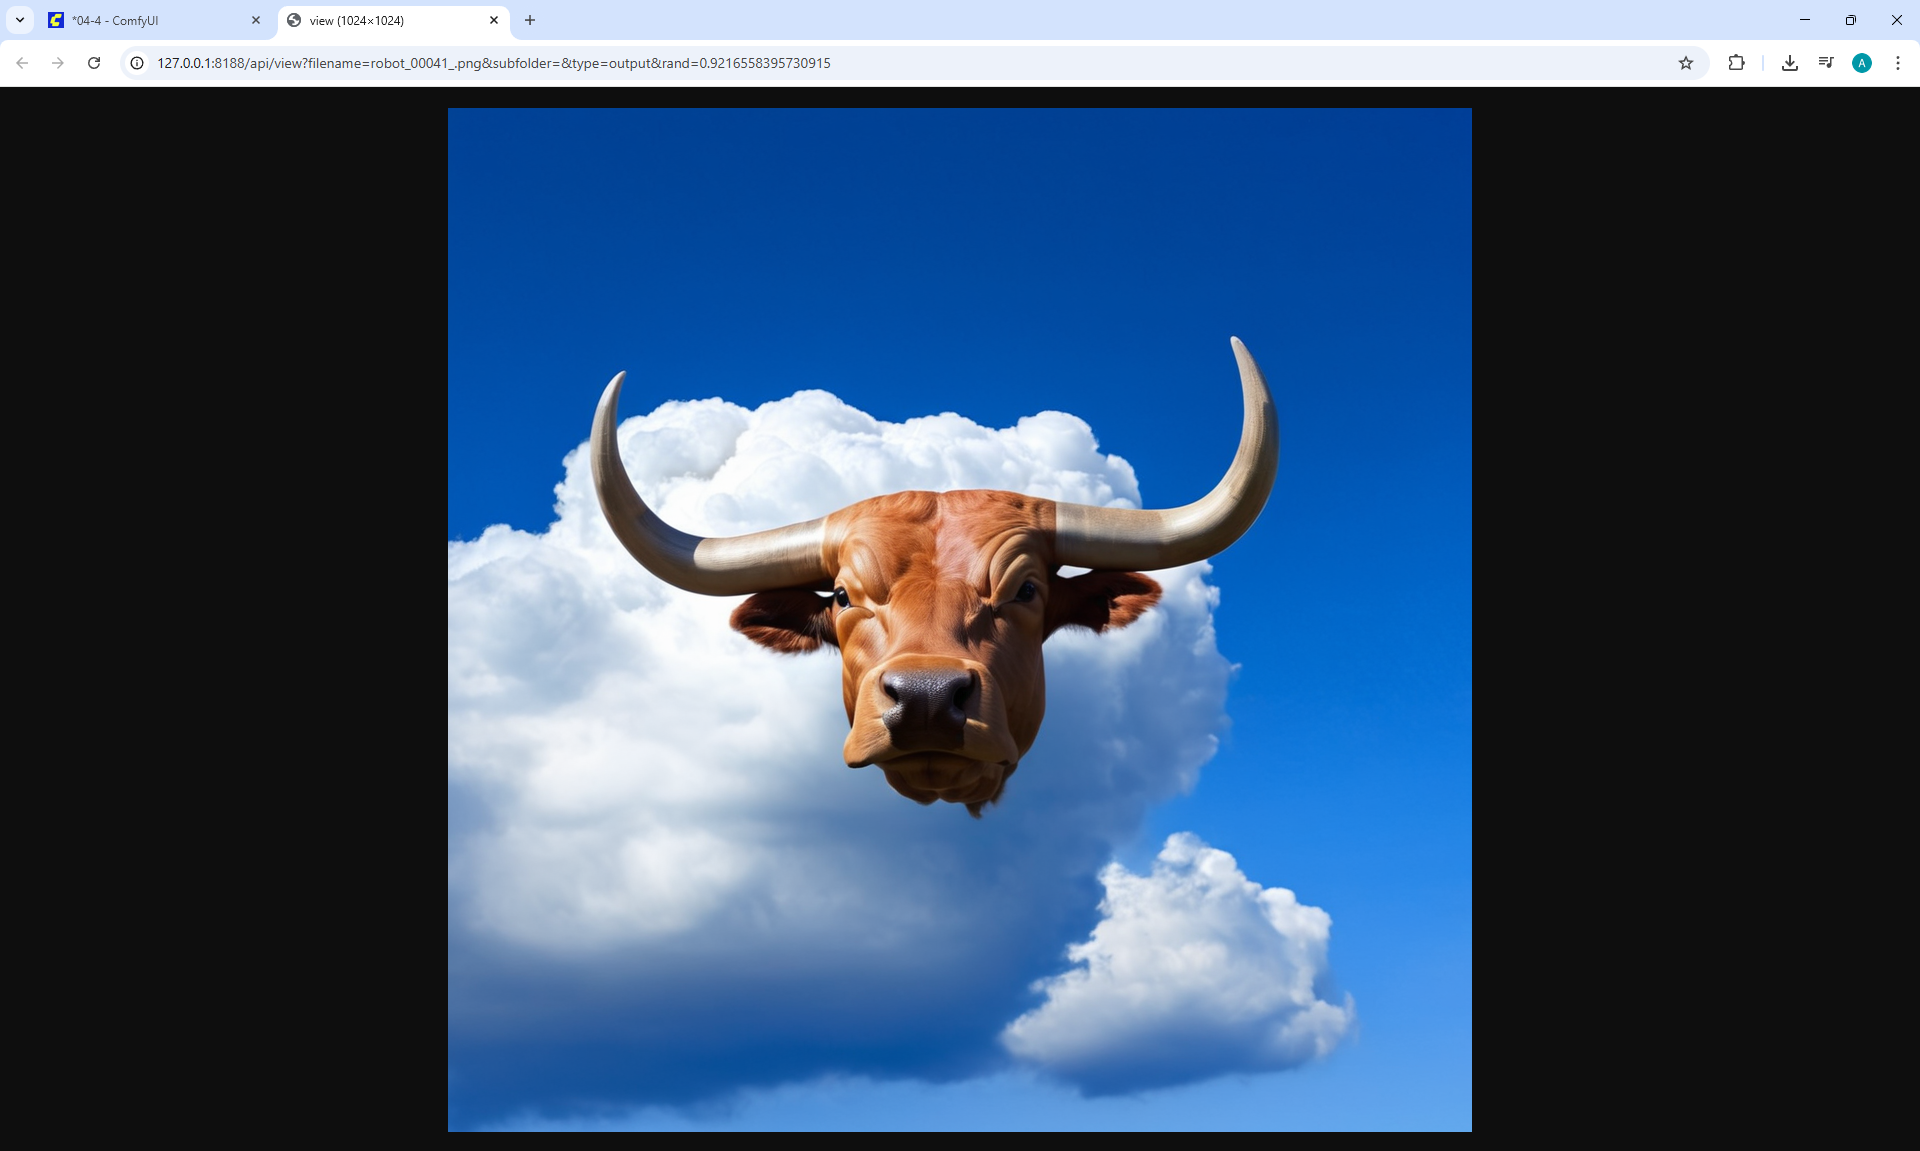Open a new tab with plus button
The image size is (1920, 1151).
(530, 20)
